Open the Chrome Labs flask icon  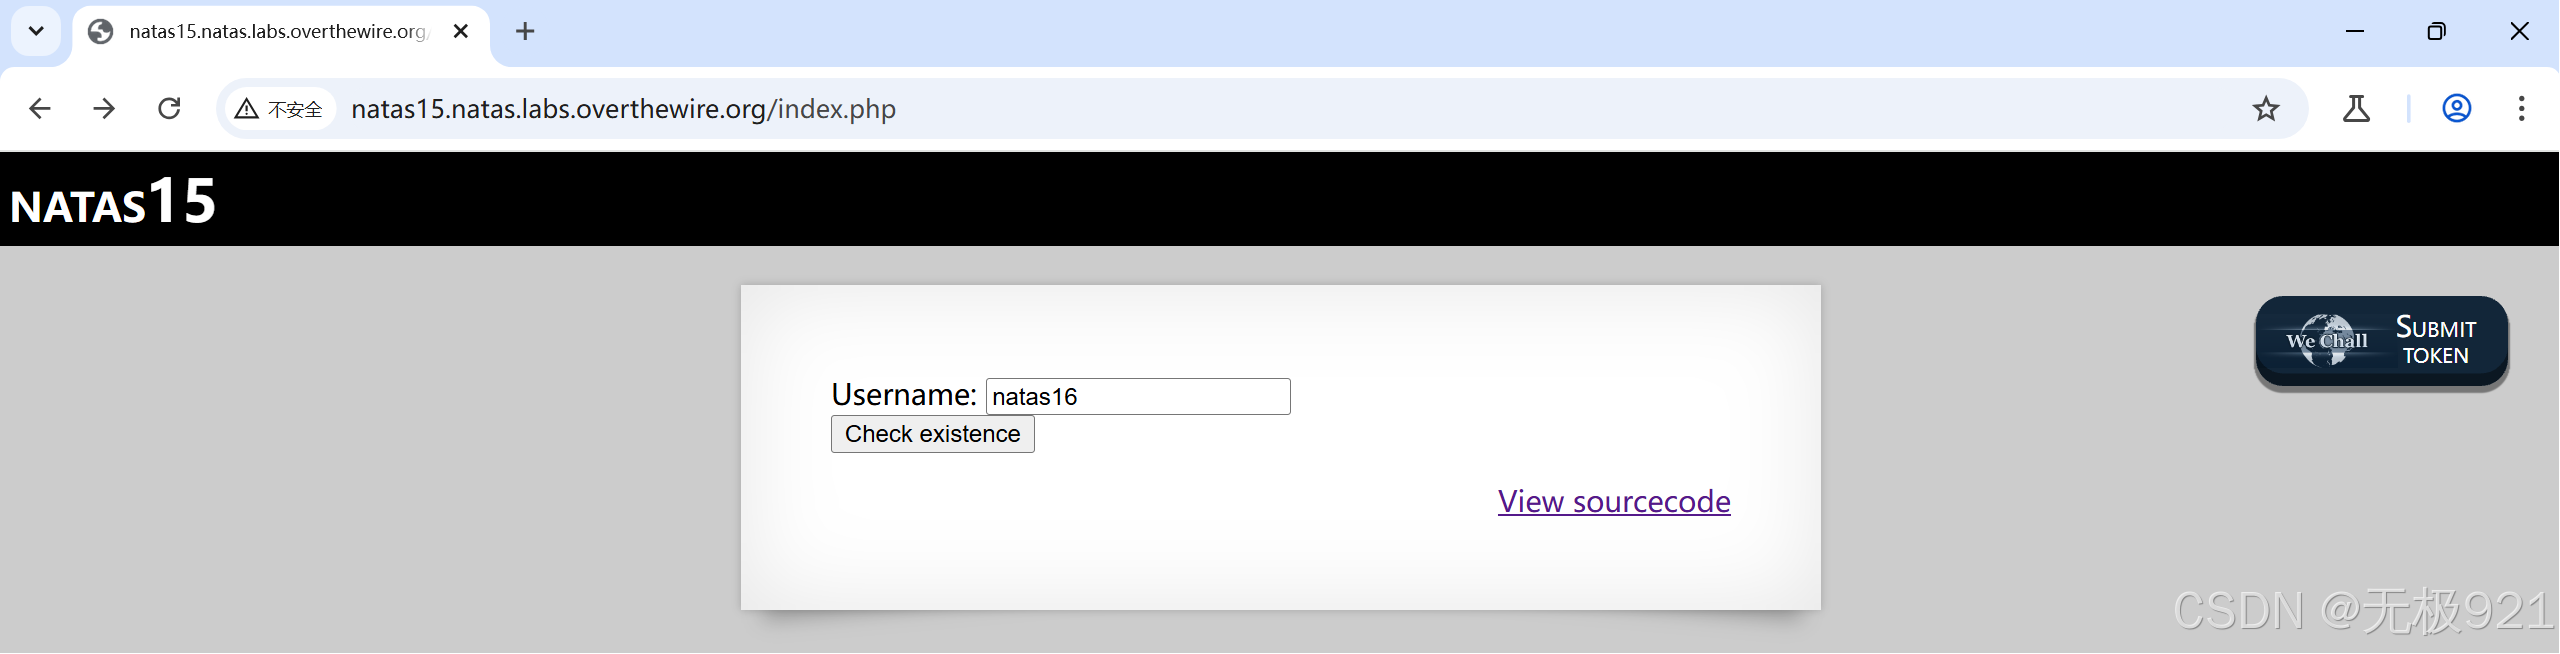tap(2356, 108)
